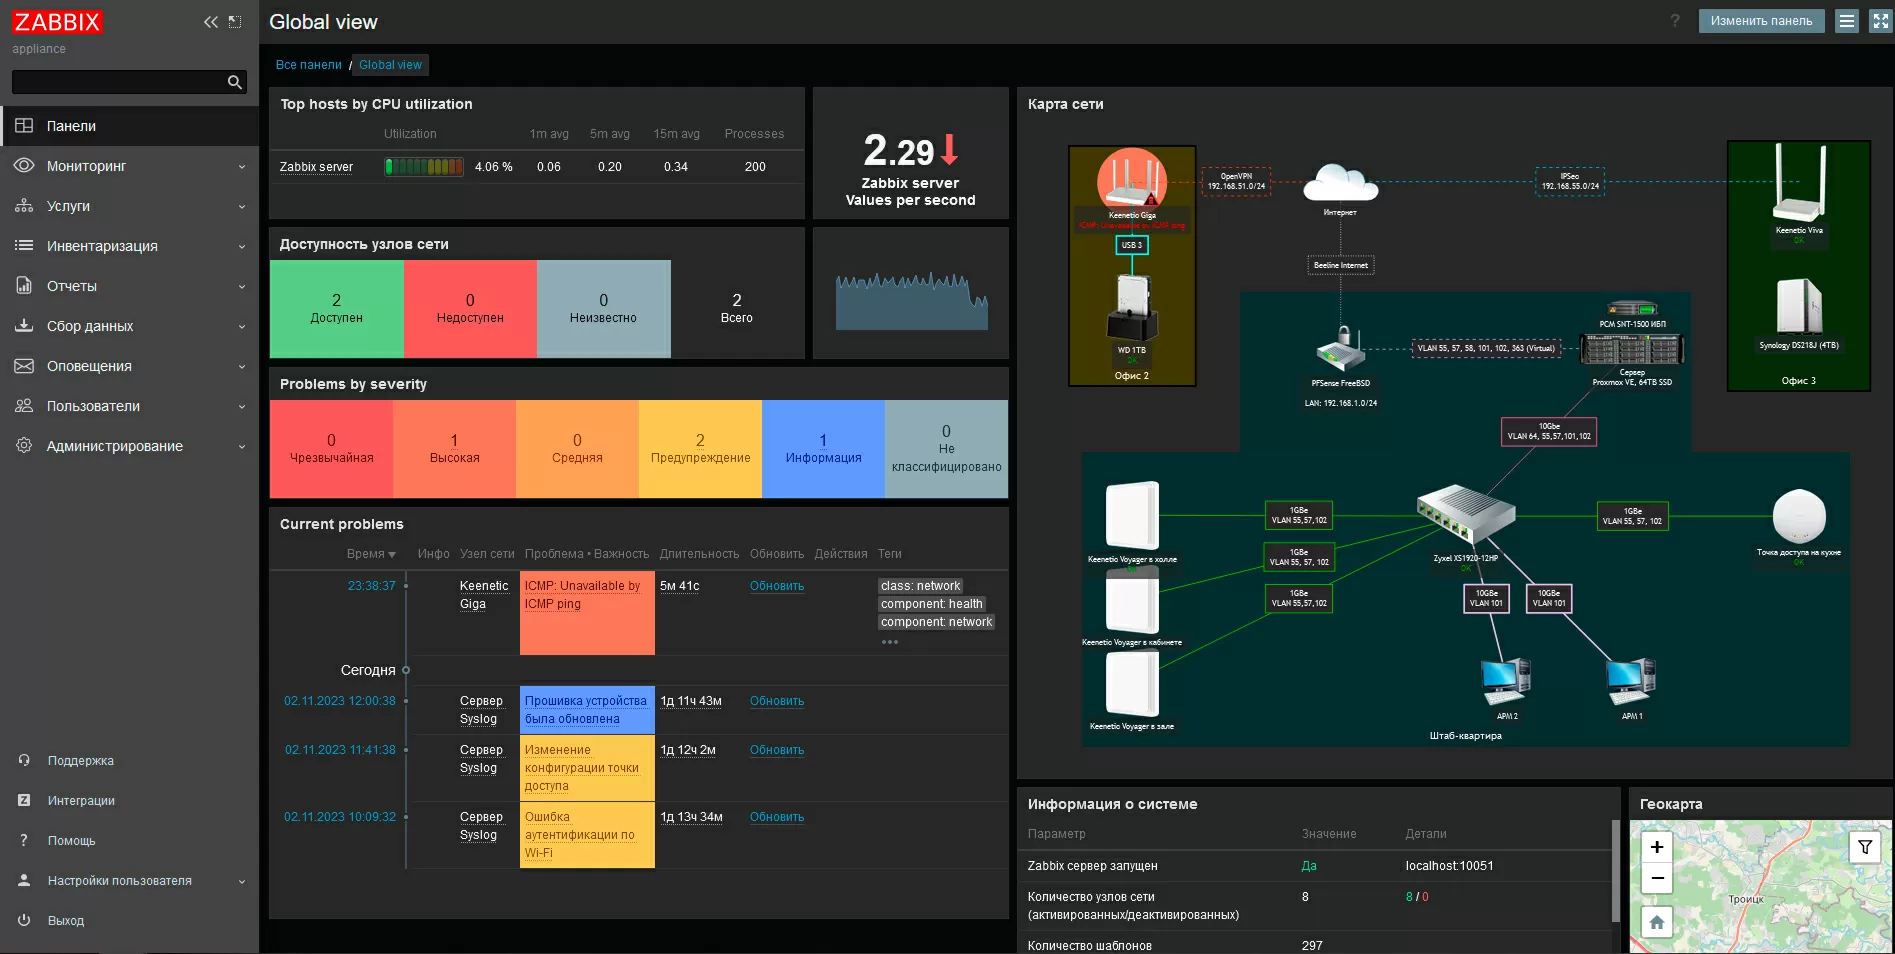This screenshot has height=954, width=1895.
Task: Click the Помощь question mark icon
Action: click(24, 840)
